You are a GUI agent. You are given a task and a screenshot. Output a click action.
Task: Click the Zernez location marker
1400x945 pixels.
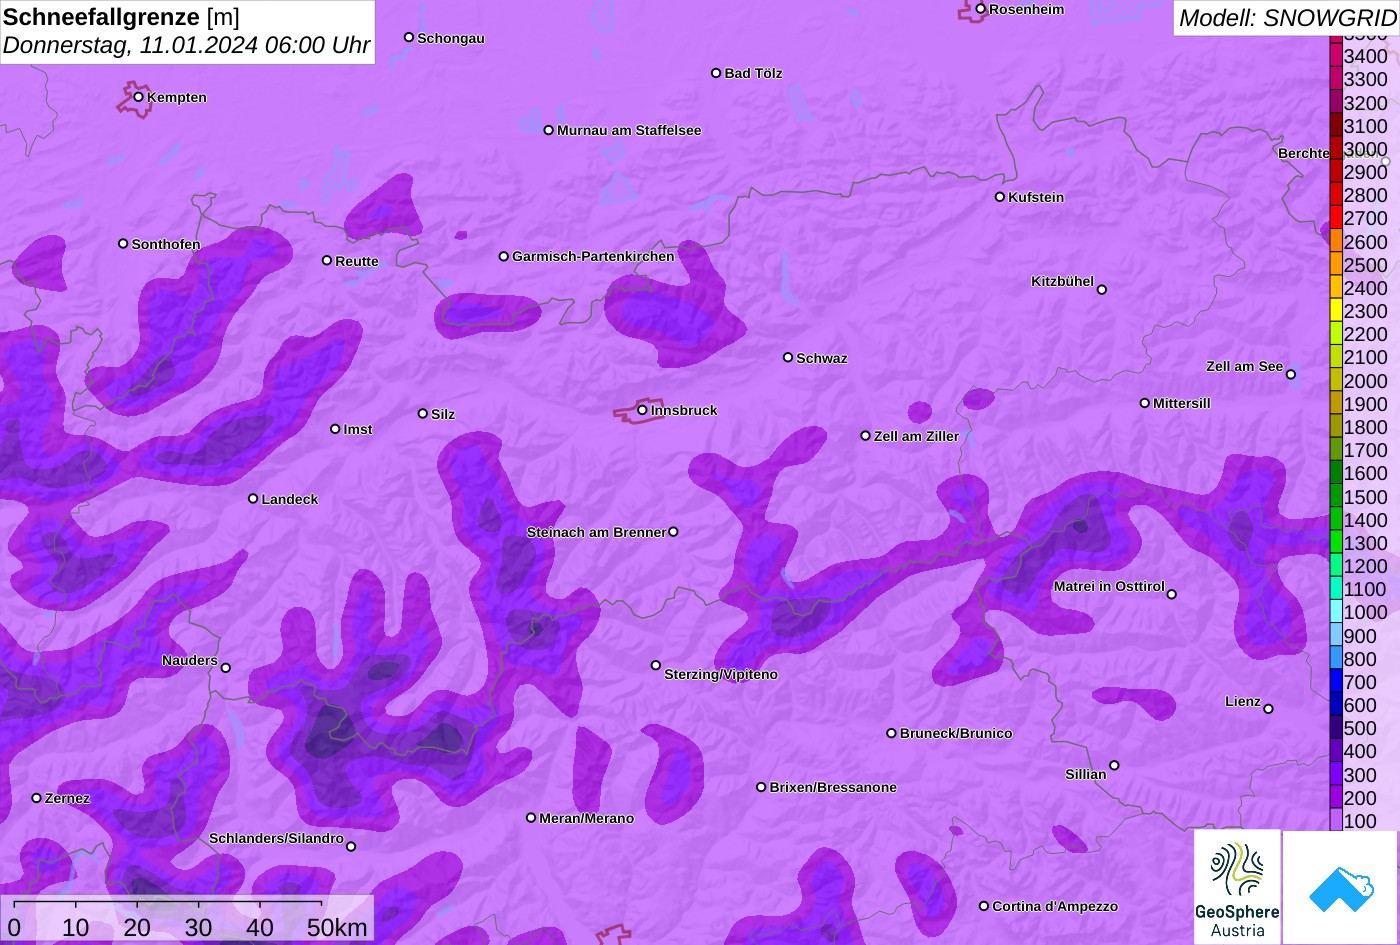point(37,798)
